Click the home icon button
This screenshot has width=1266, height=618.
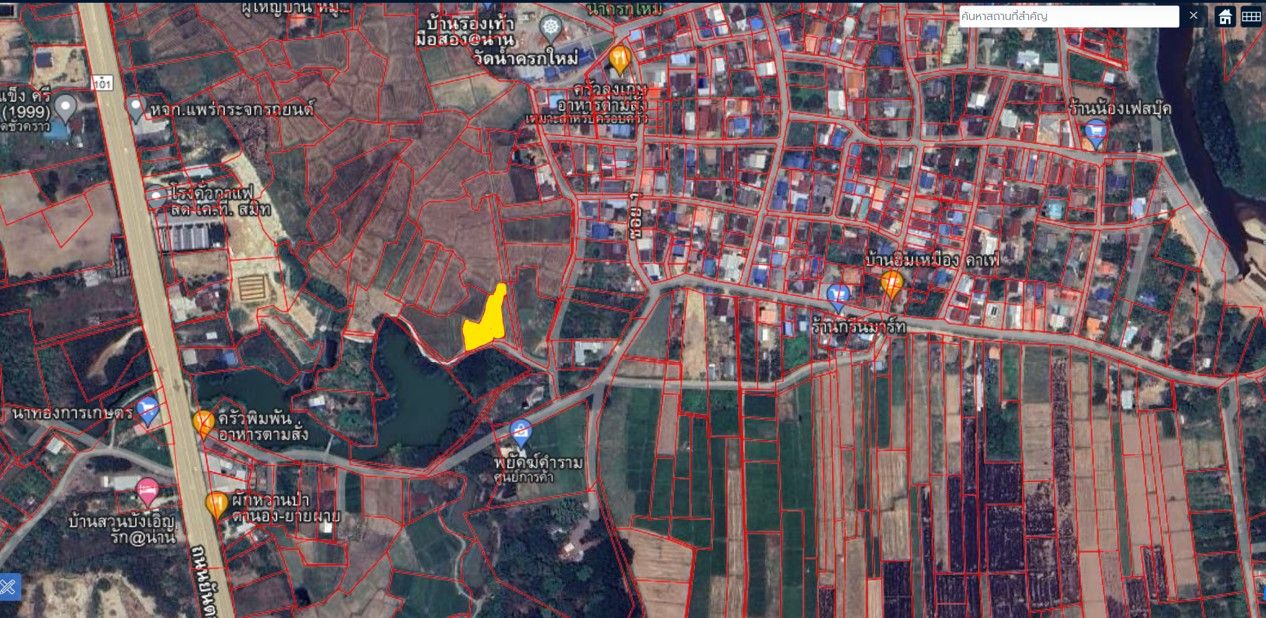click(1225, 16)
